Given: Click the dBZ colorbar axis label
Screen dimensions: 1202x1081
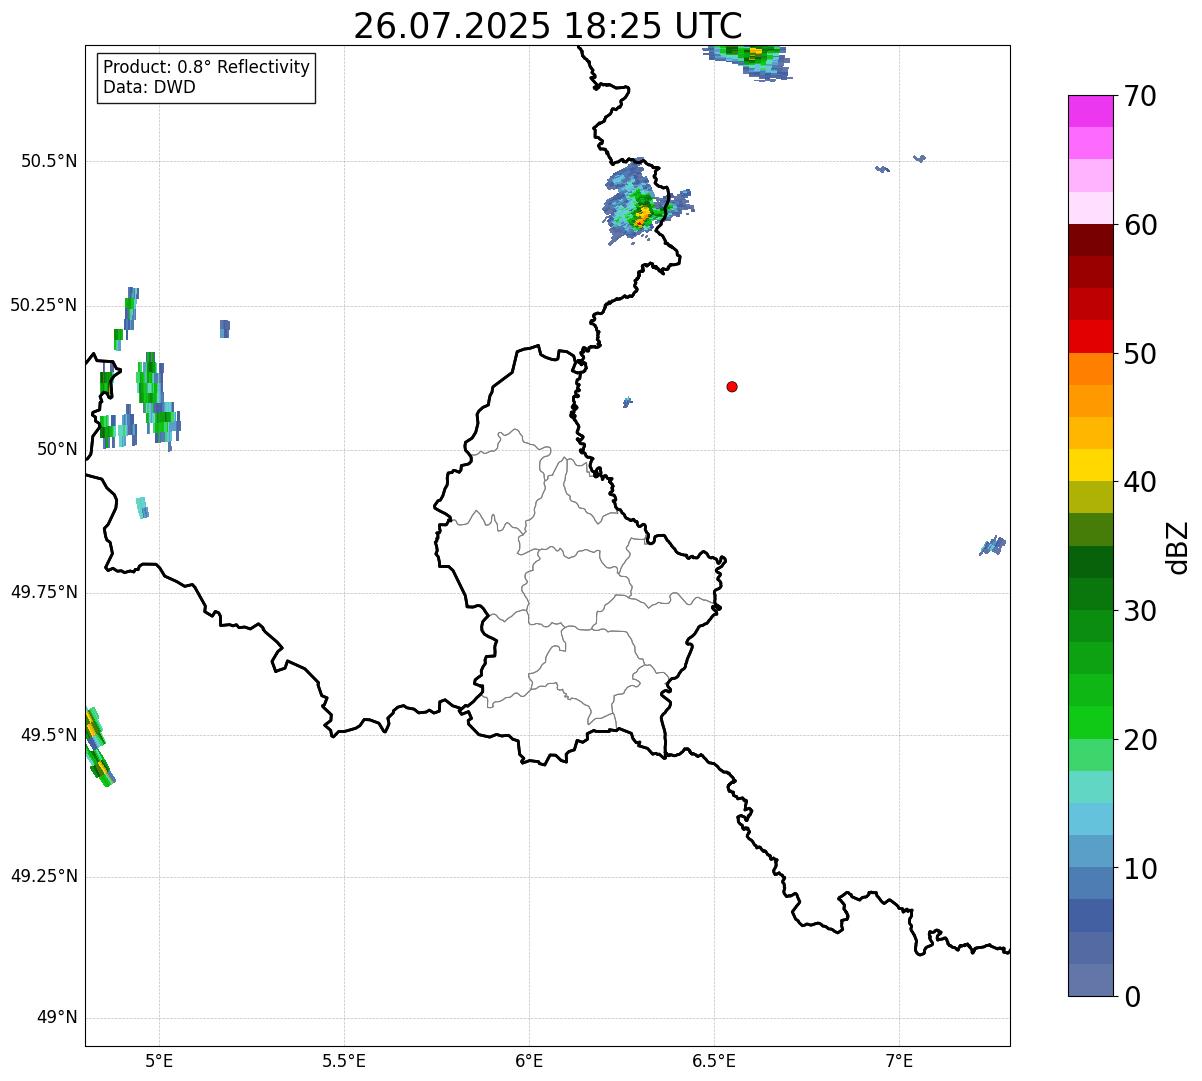Looking at the screenshot, I should coord(1178,546).
